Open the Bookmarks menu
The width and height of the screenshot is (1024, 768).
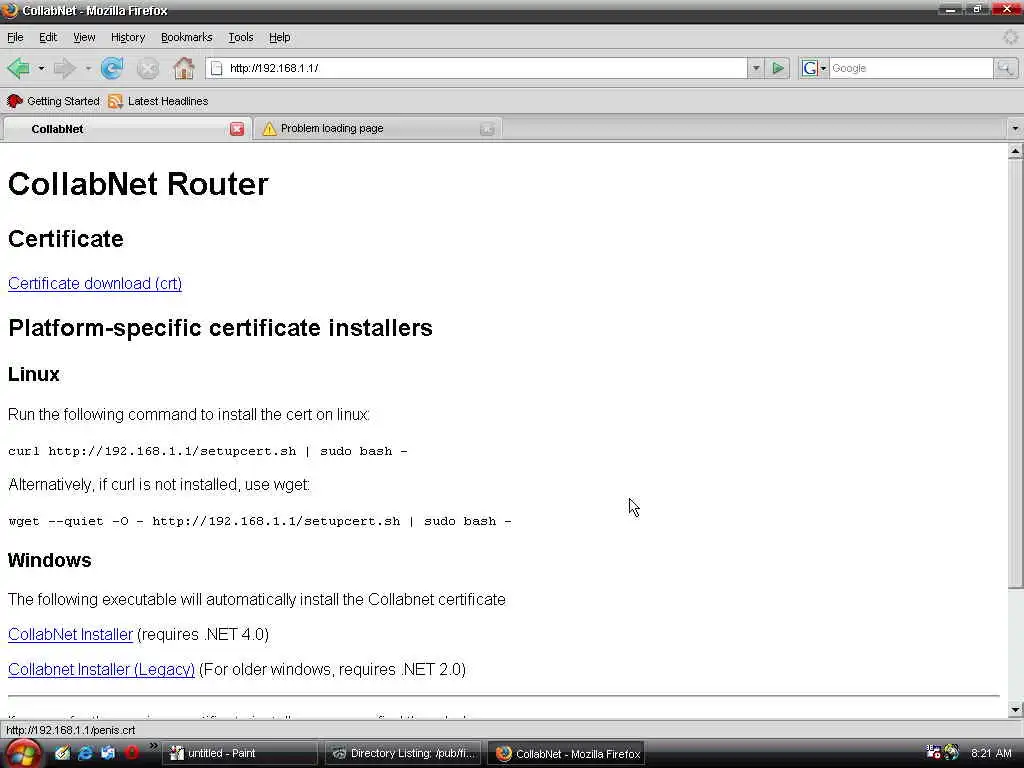[187, 37]
